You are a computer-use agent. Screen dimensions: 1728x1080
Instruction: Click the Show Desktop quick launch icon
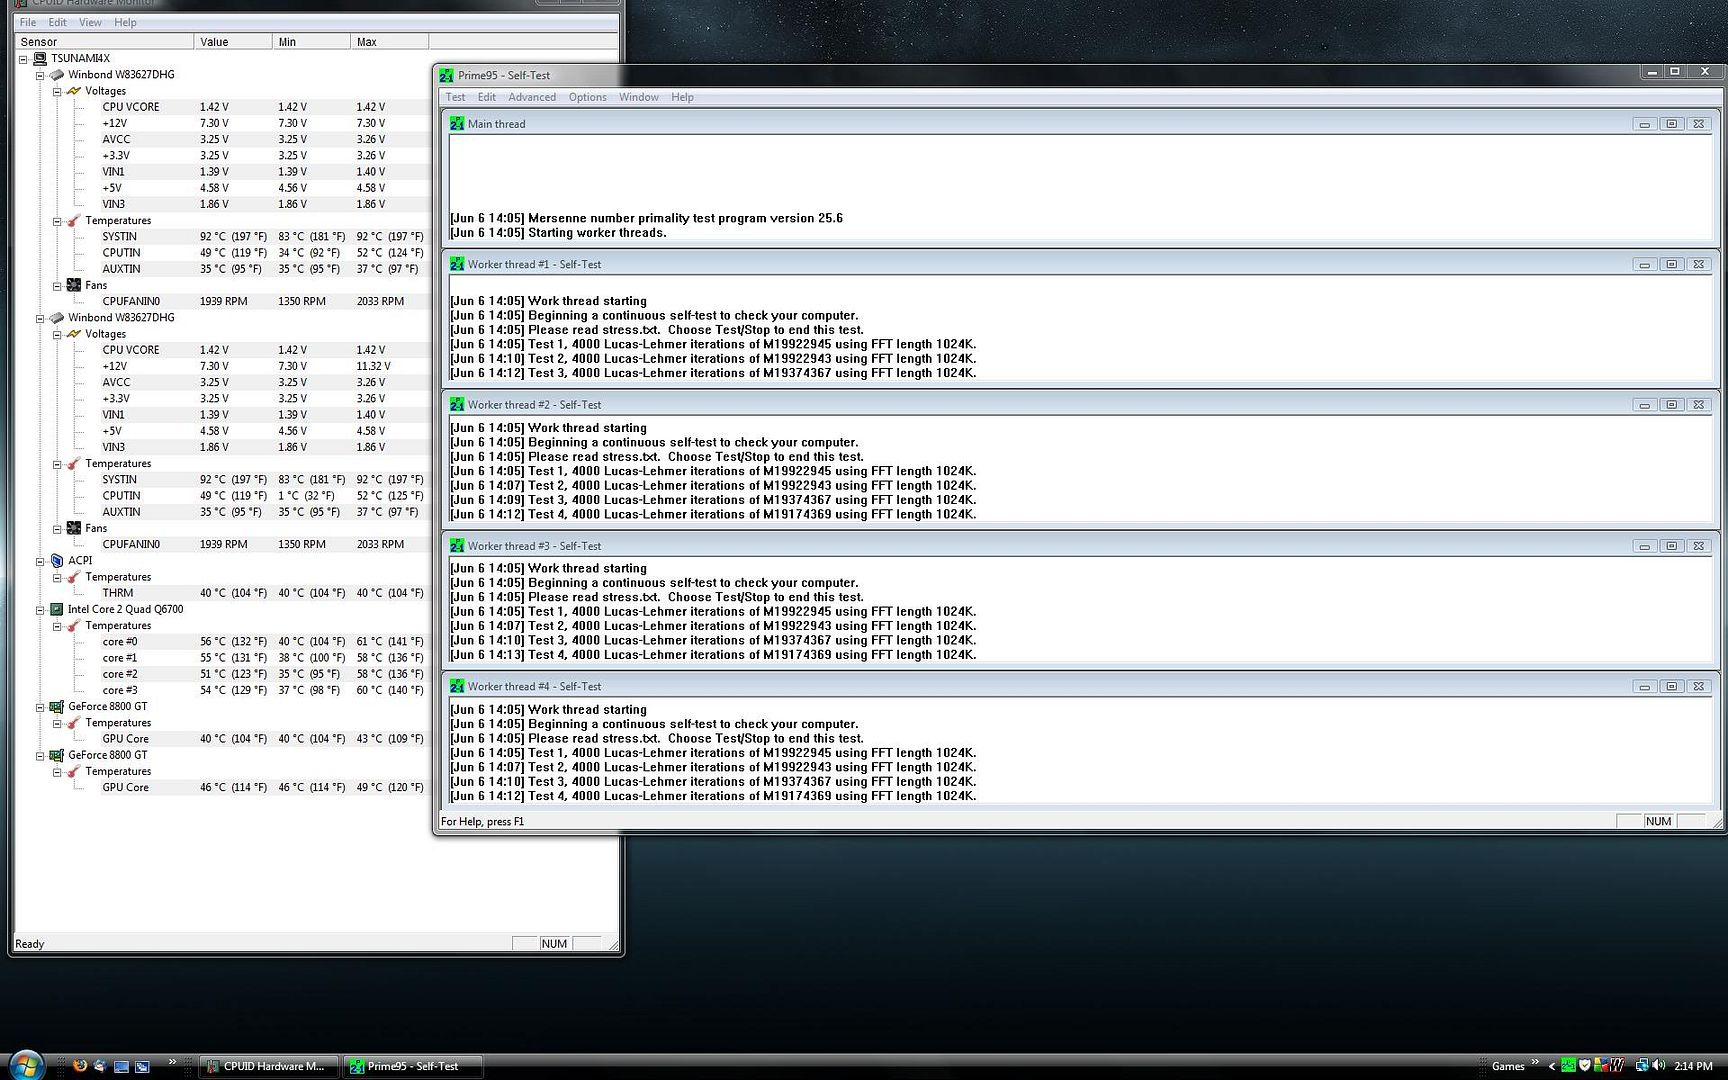tap(121, 1066)
